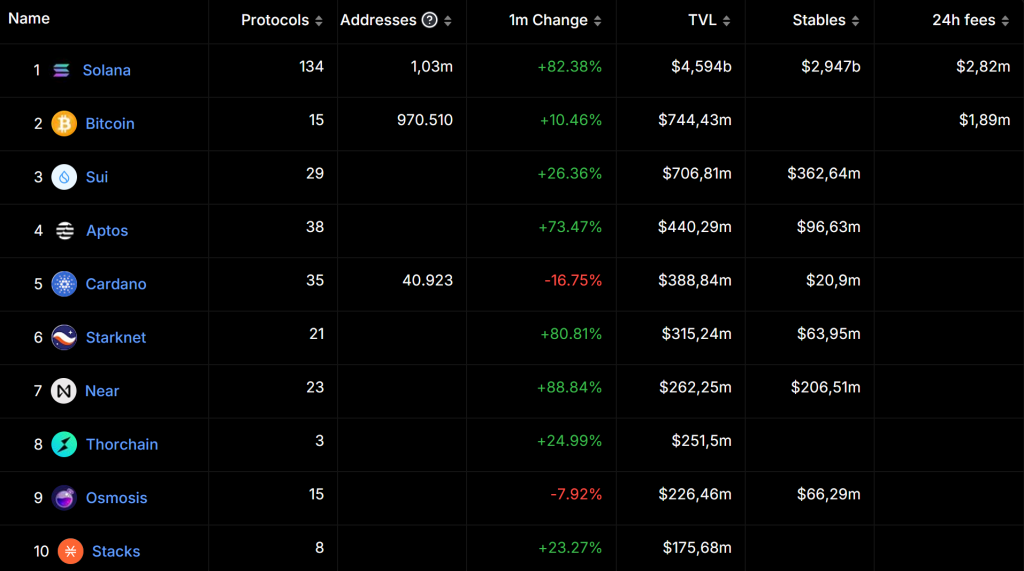Sort table by Protocols column arrows
This screenshot has height=571, width=1024.
[319, 21]
